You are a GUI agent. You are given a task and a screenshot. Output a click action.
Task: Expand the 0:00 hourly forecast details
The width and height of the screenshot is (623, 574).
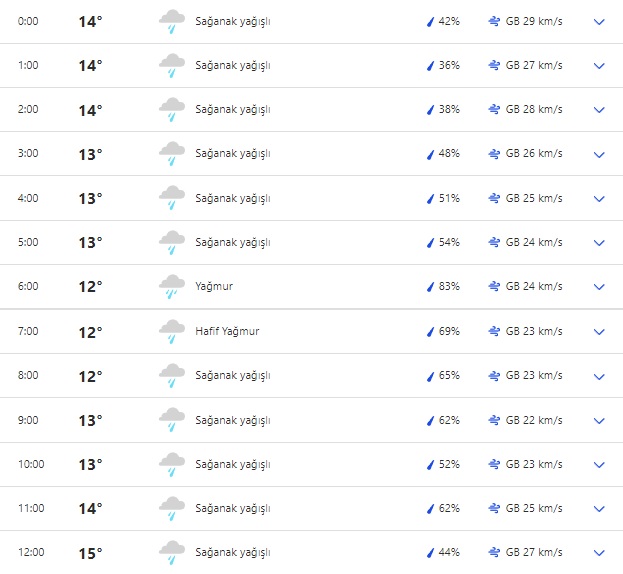(x=599, y=22)
